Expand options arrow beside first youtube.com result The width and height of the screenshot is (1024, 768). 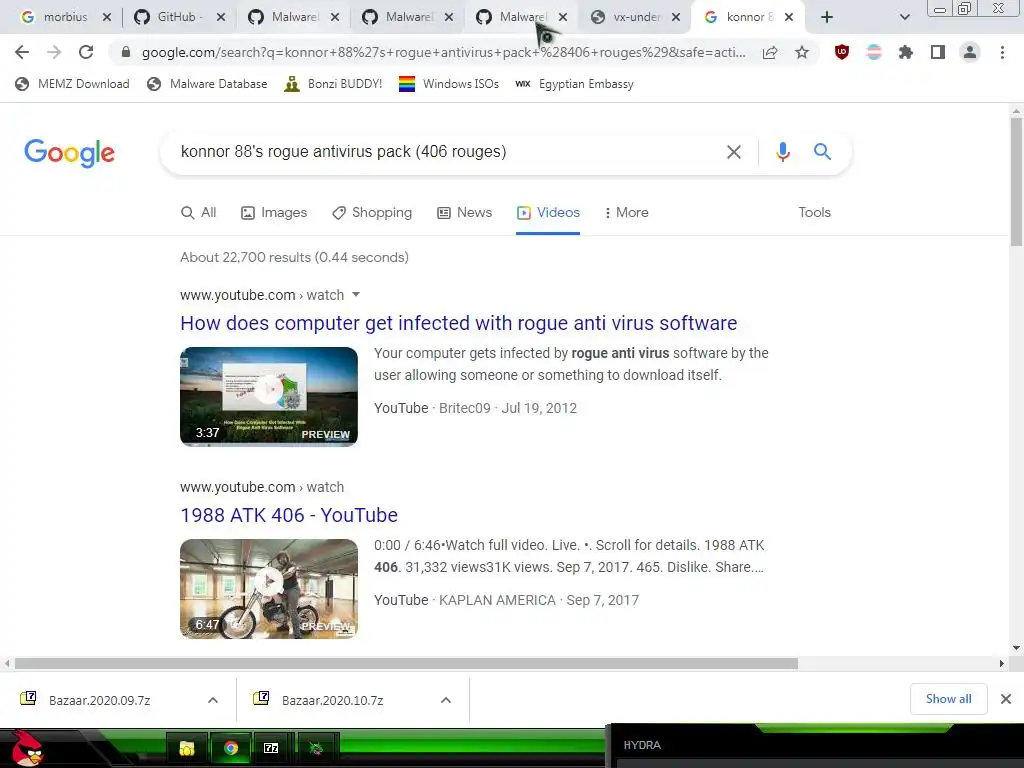(356, 295)
